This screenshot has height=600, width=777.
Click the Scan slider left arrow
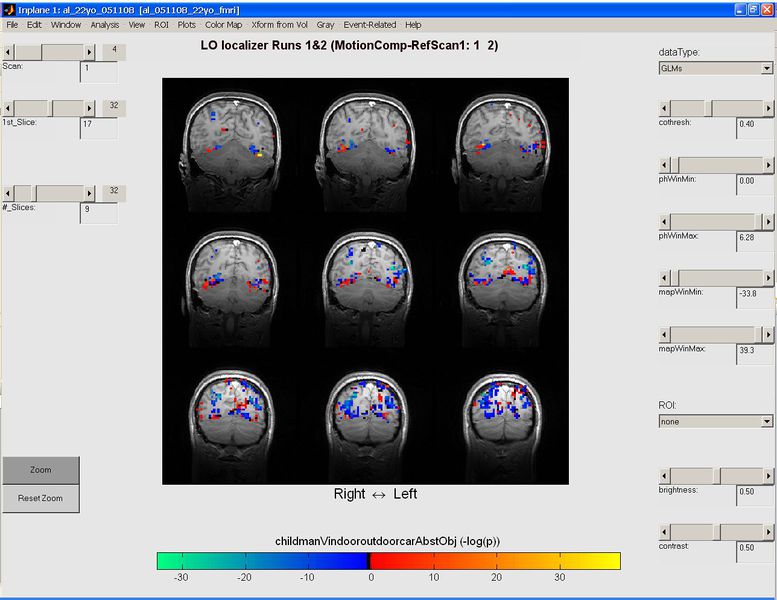(8, 51)
